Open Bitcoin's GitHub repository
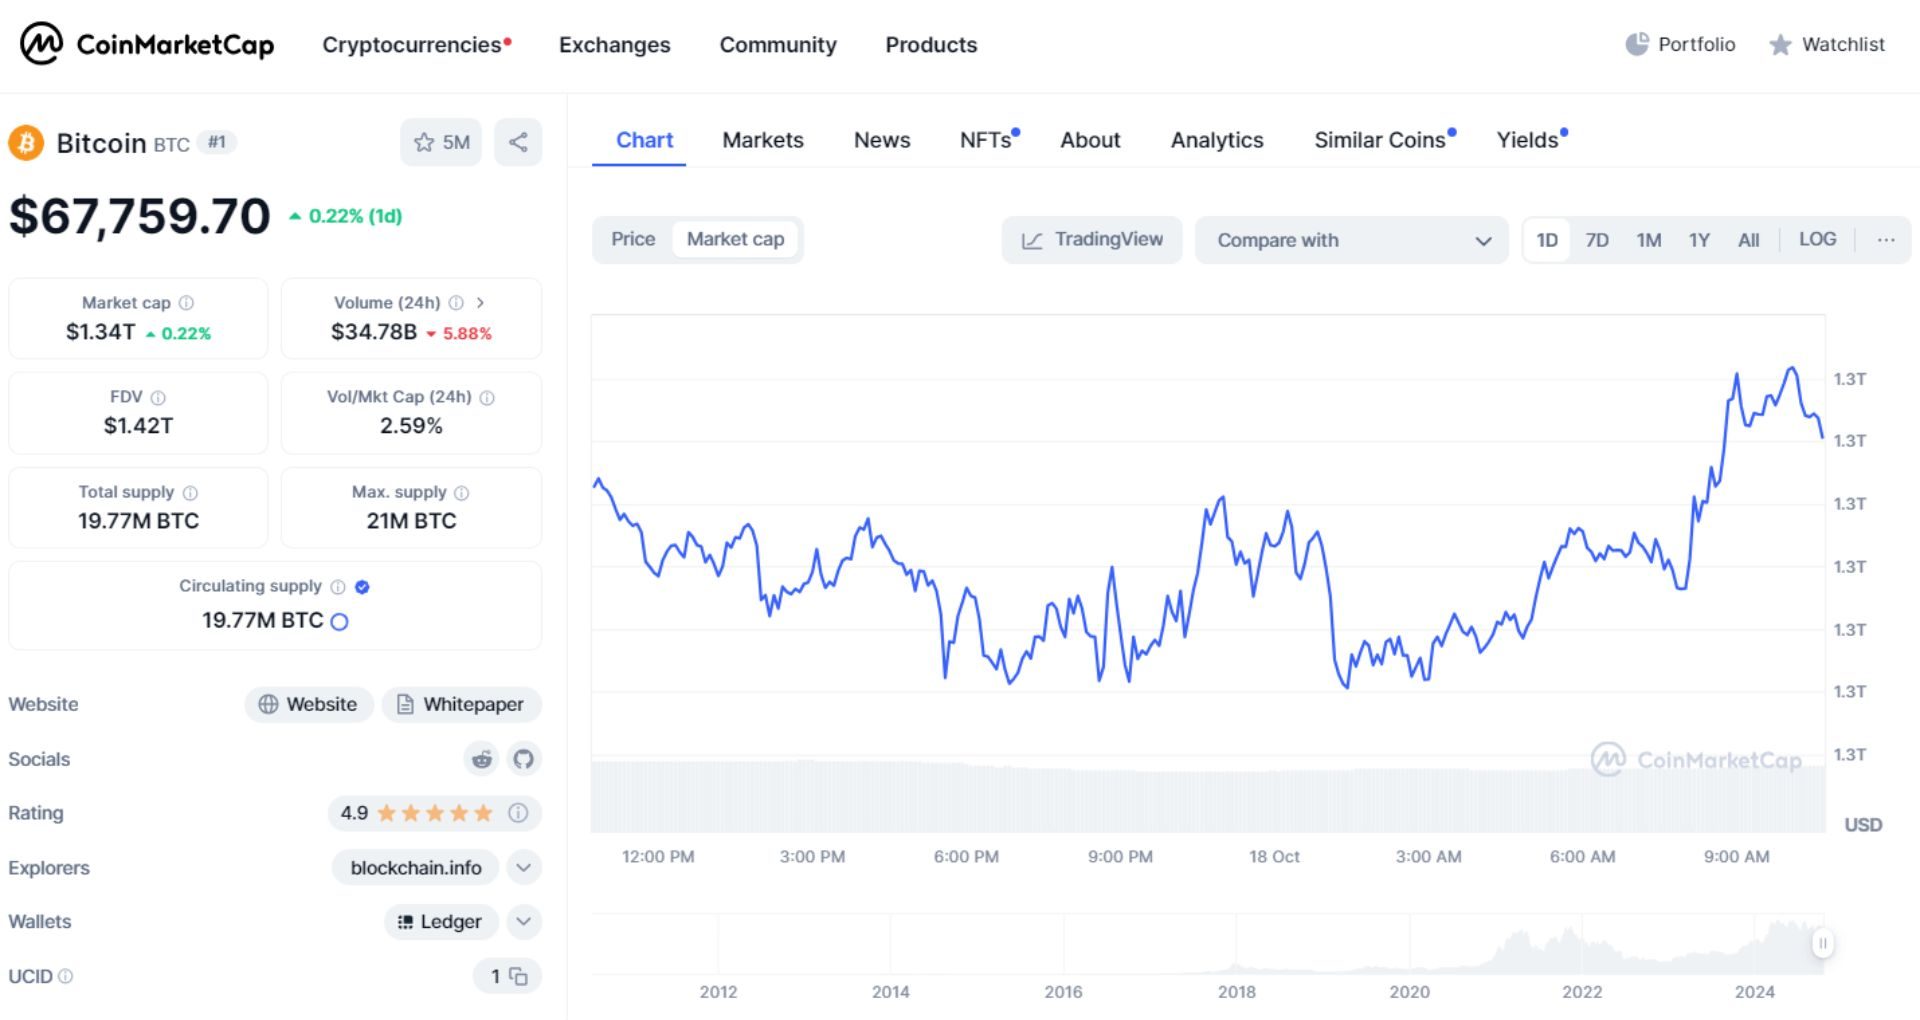 (522, 759)
